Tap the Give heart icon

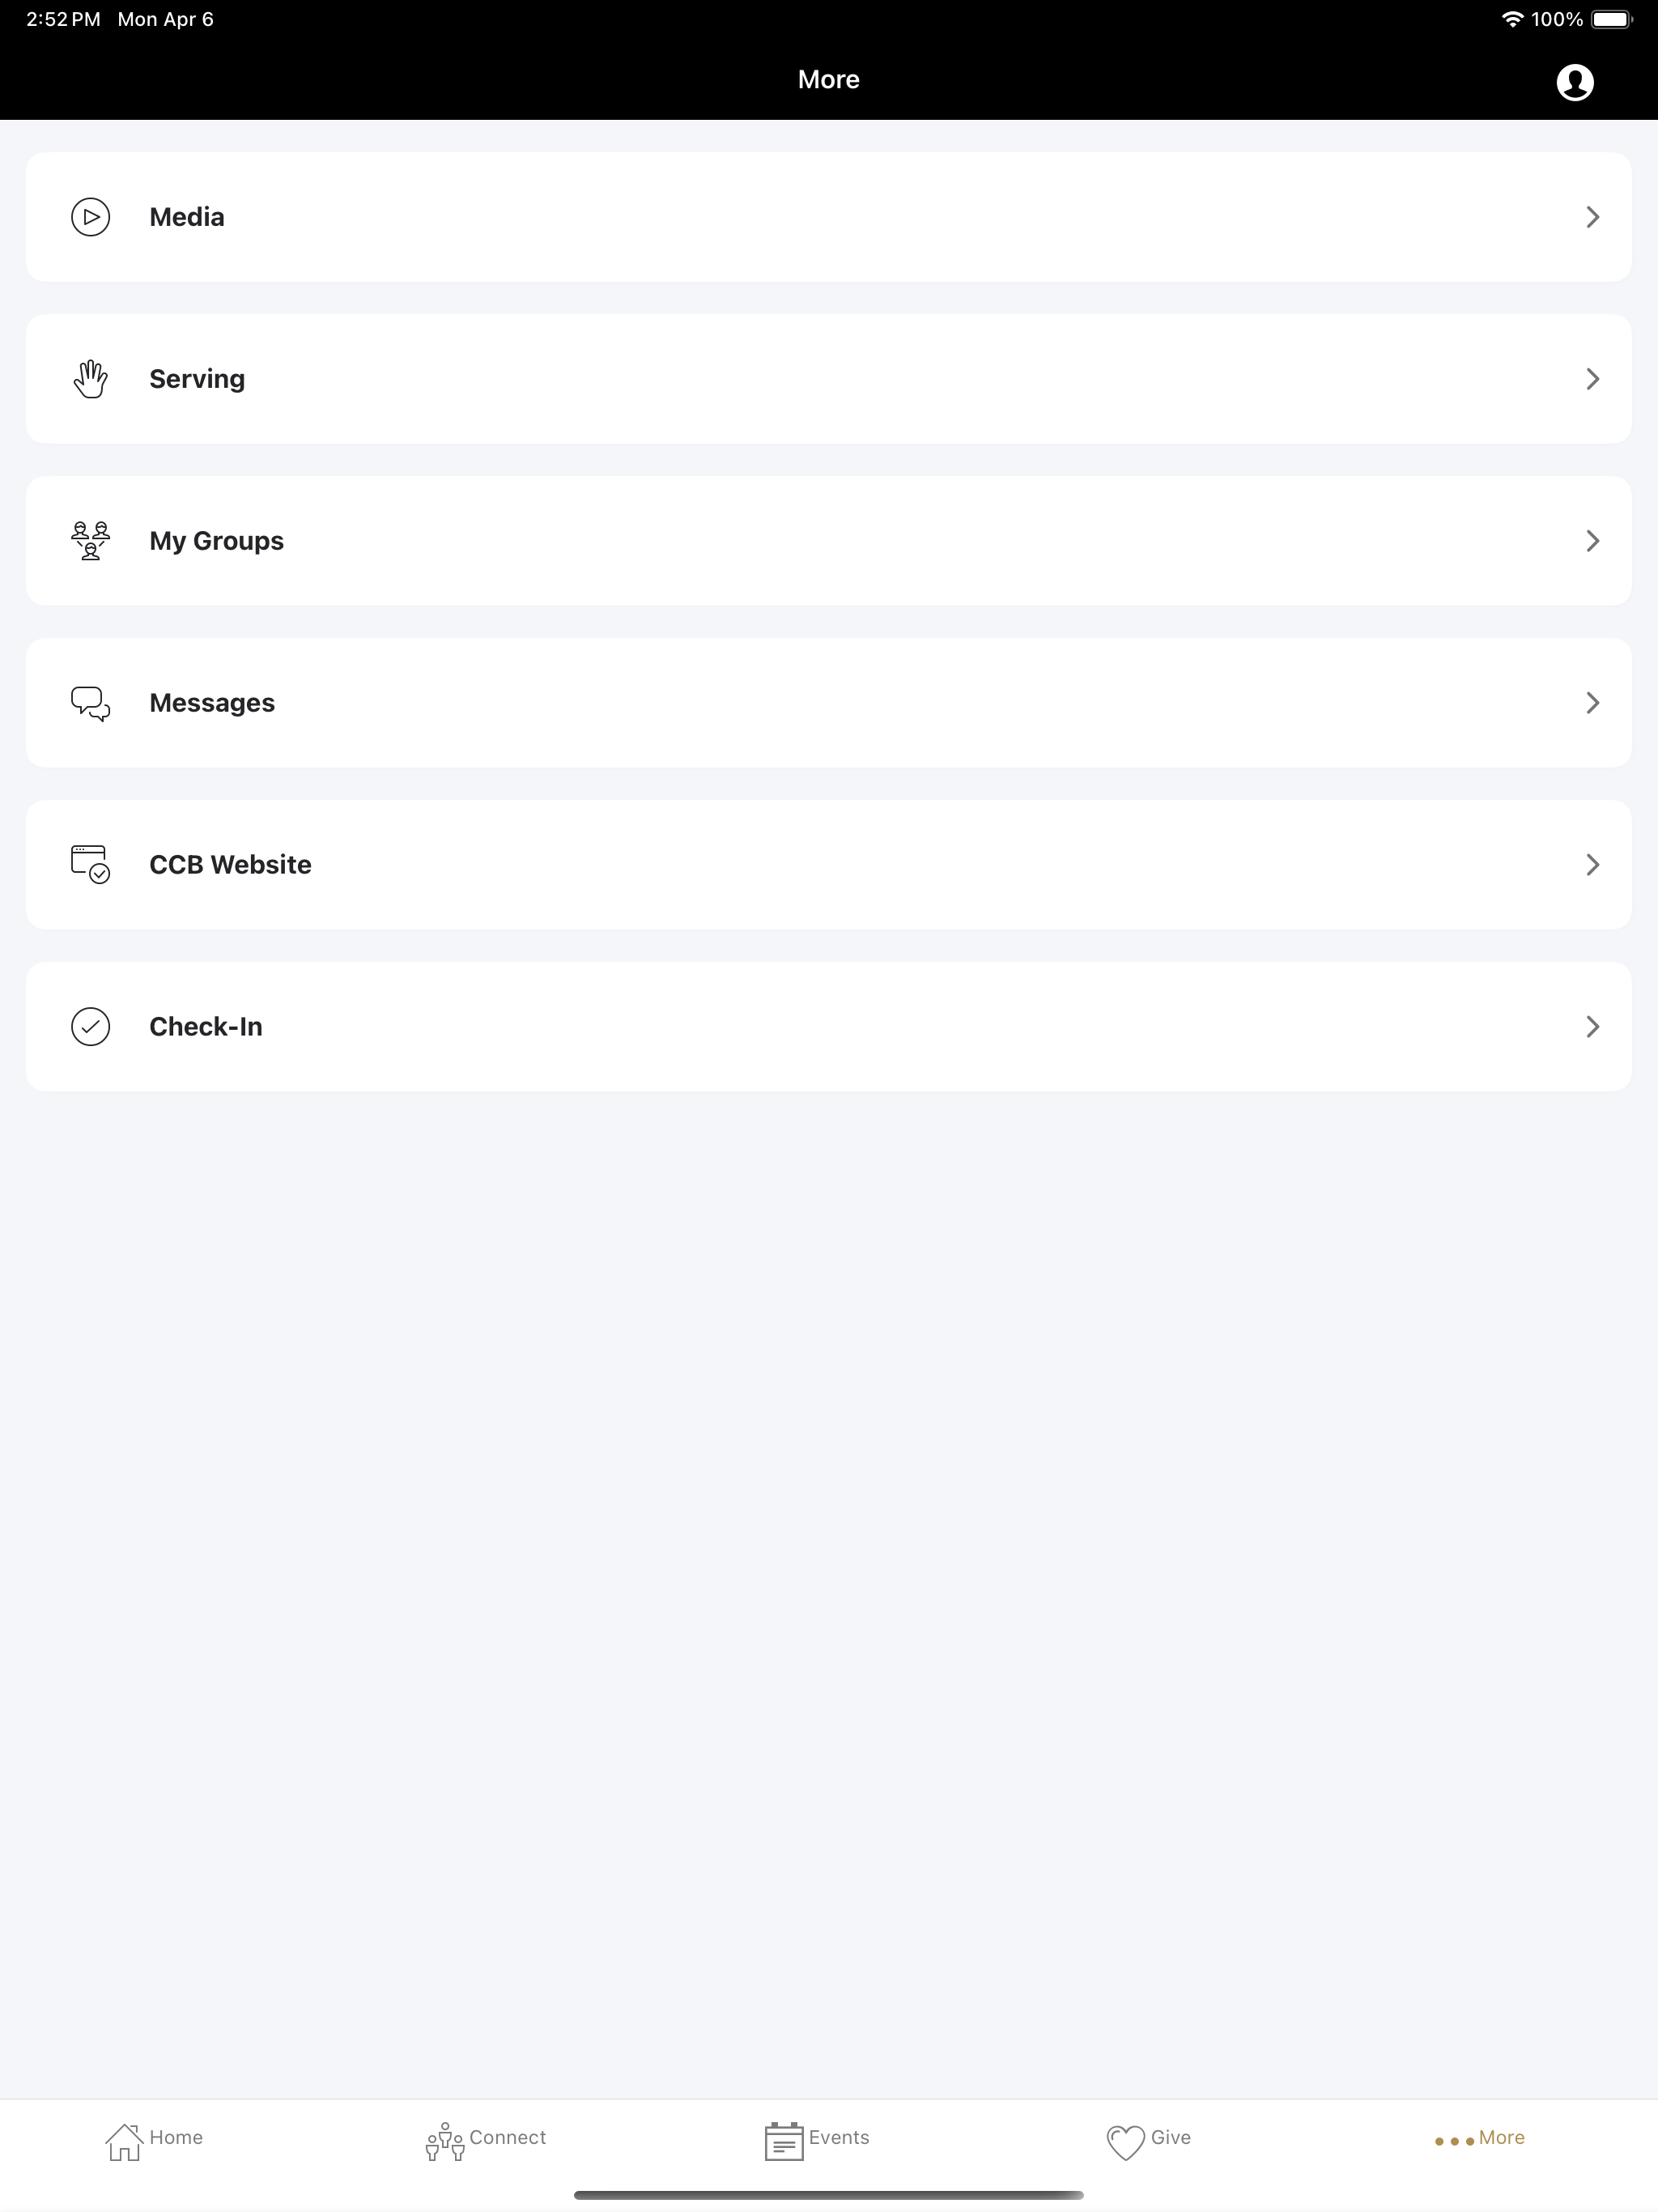click(1125, 2142)
